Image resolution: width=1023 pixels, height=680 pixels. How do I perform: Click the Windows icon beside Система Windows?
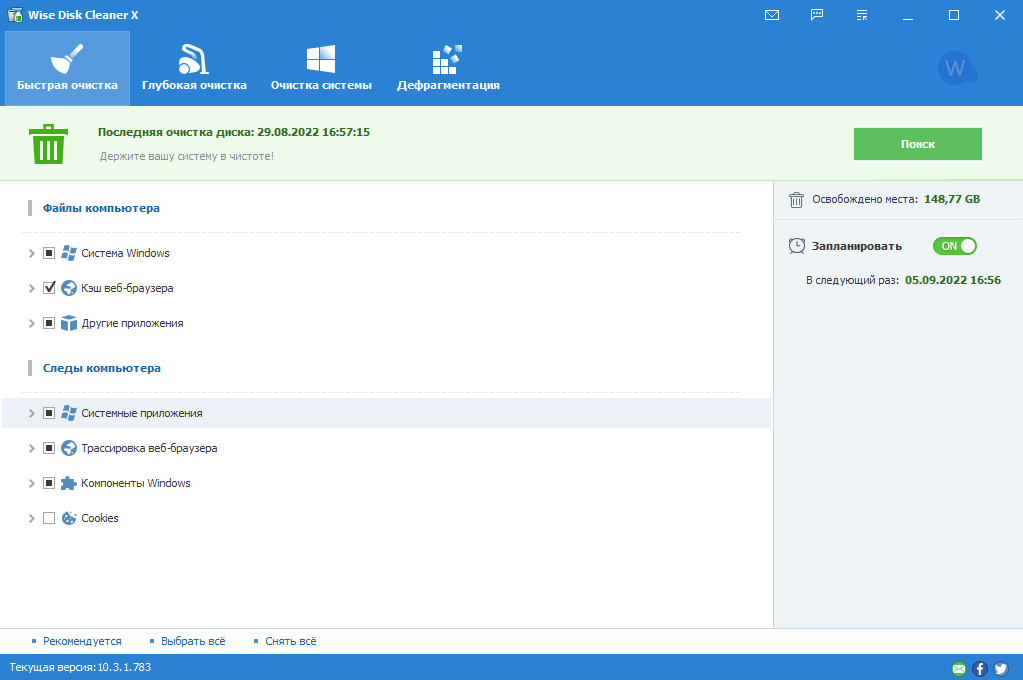click(x=69, y=253)
